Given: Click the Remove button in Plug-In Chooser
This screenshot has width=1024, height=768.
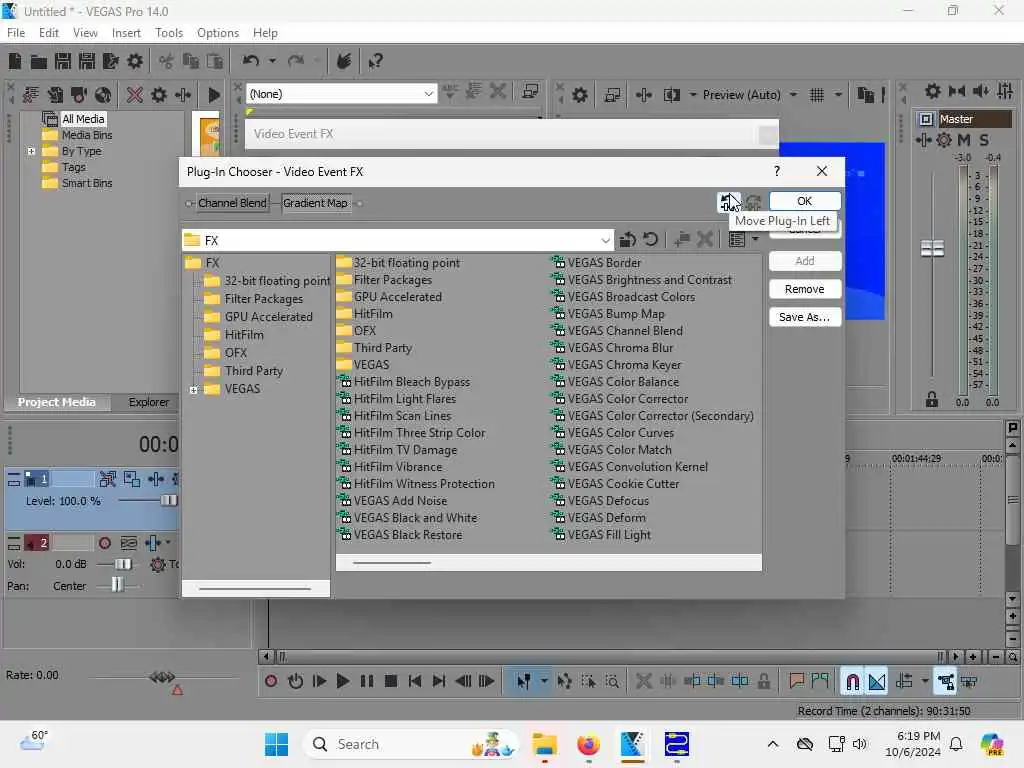Looking at the screenshot, I should pyautogui.click(x=805, y=289).
